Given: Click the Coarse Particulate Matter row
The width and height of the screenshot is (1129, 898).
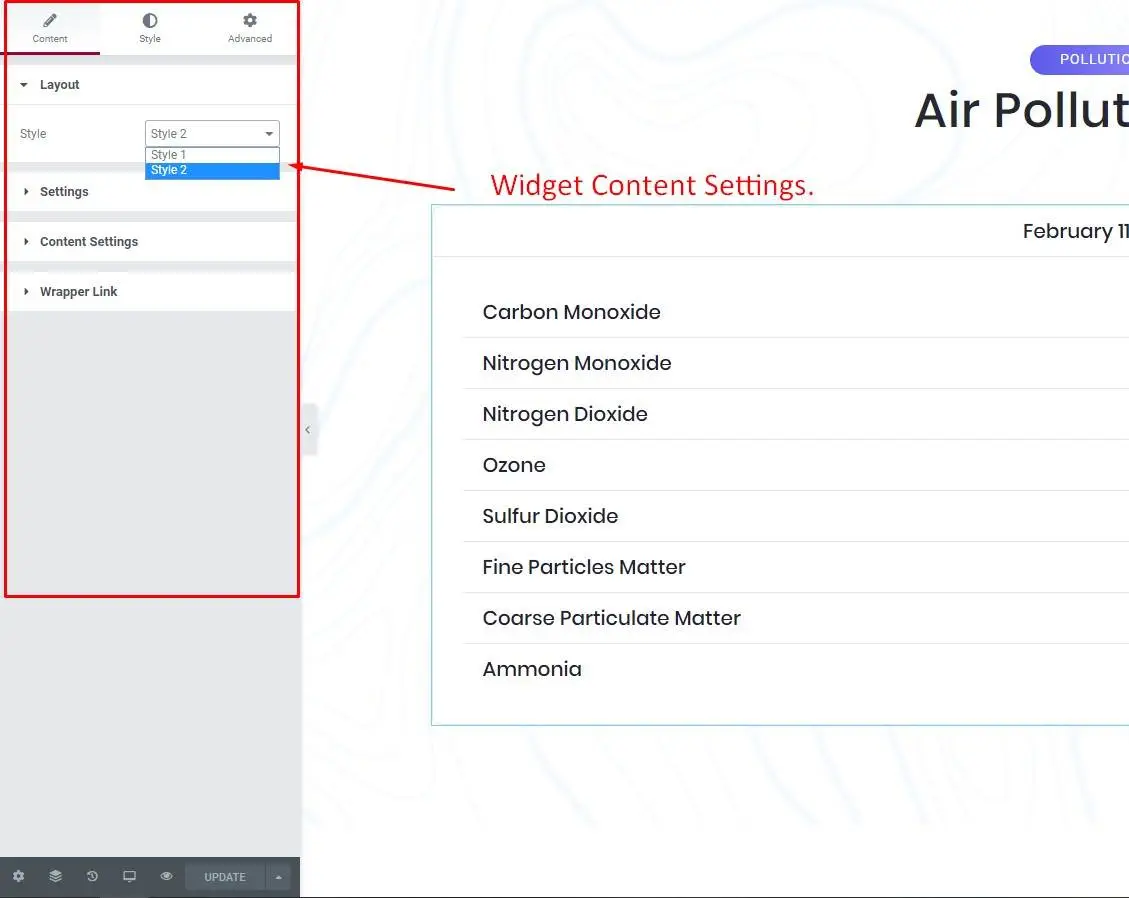Looking at the screenshot, I should click(796, 619).
